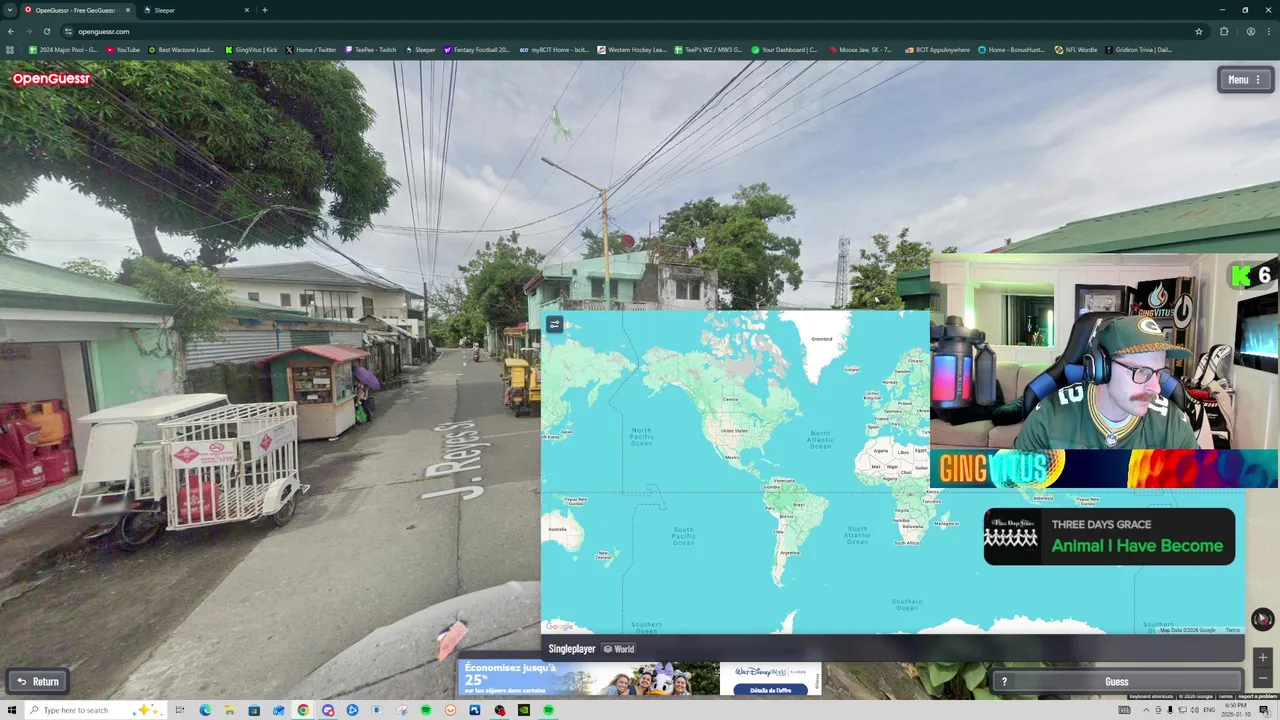Click the Windows Start button
Screen dimensions: 1280x720
(x=10, y=710)
